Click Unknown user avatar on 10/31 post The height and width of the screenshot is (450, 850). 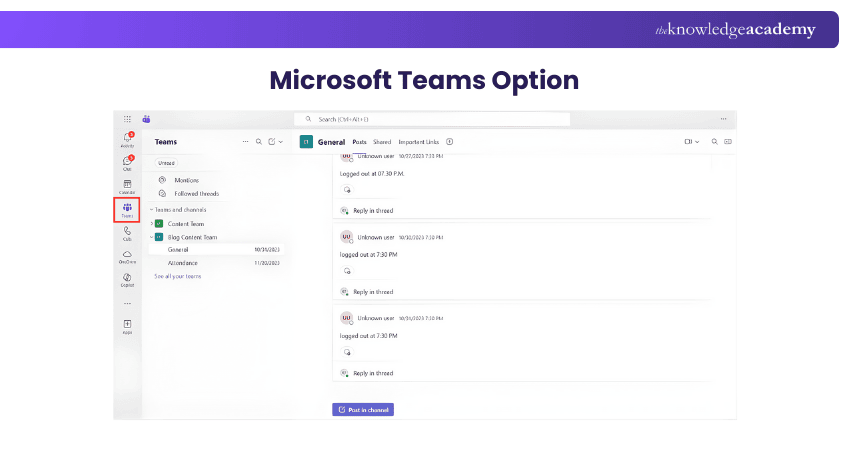tap(346, 318)
